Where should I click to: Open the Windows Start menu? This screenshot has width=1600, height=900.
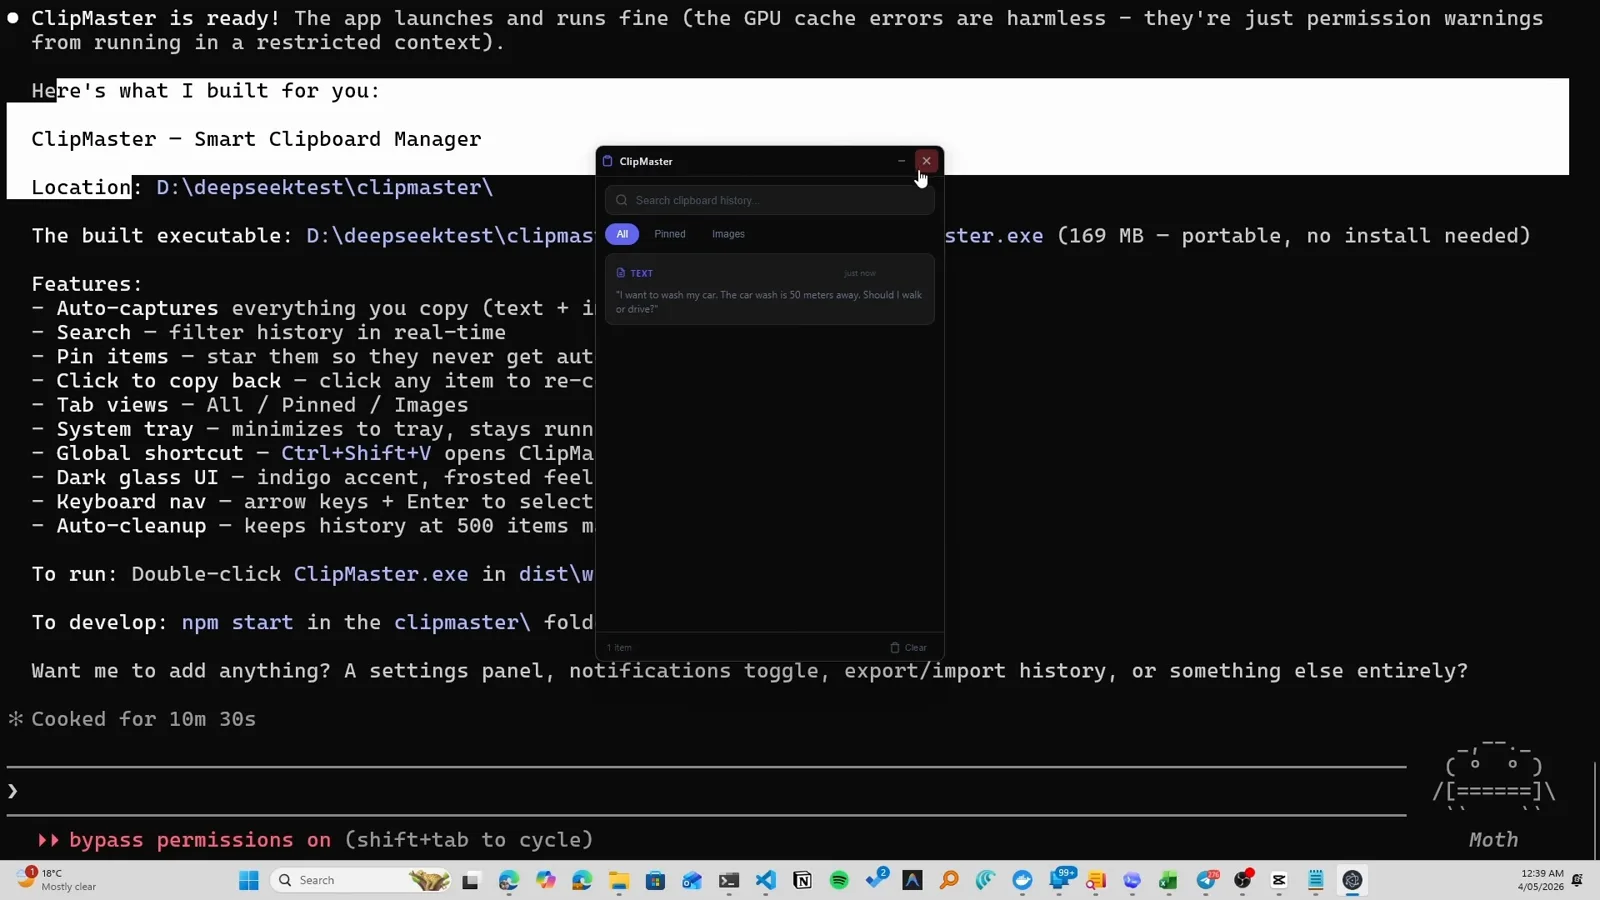click(249, 880)
